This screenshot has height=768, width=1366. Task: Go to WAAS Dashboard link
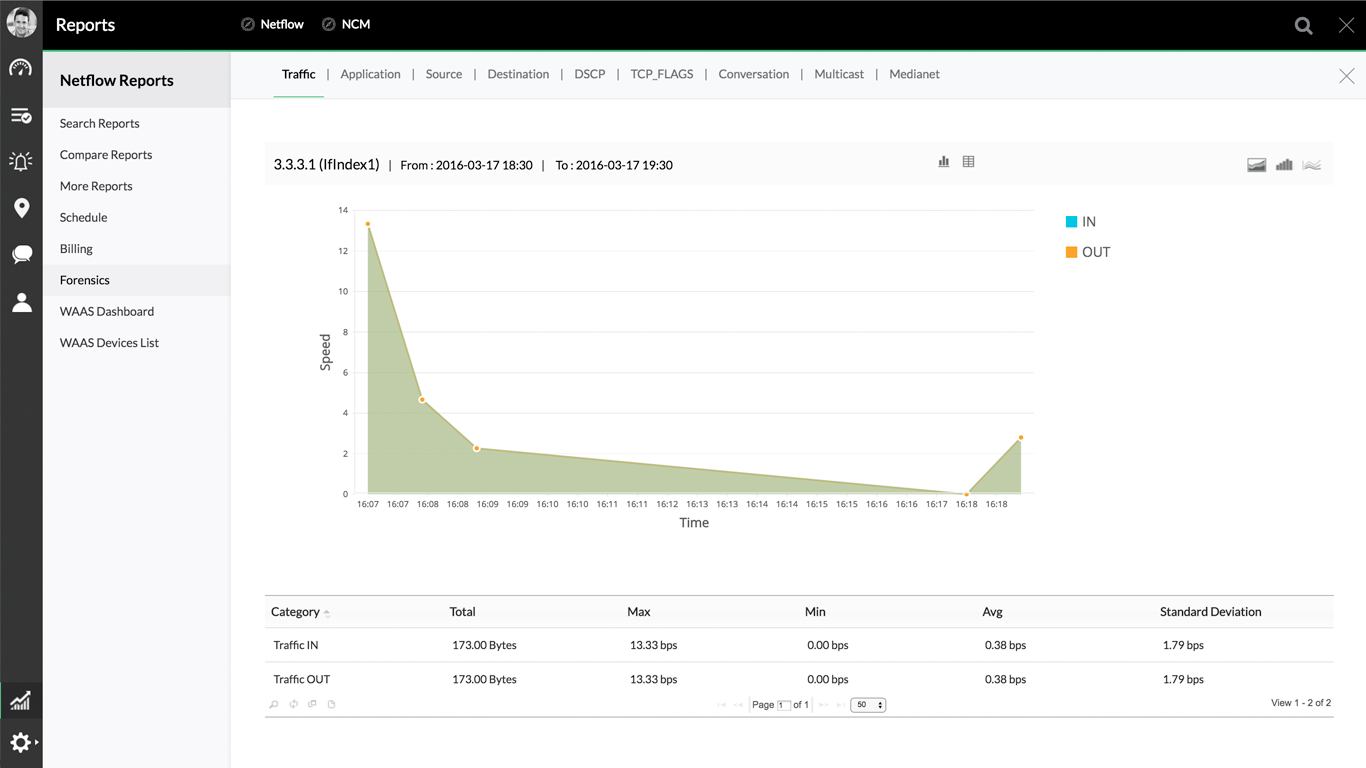(x=107, y=311)
